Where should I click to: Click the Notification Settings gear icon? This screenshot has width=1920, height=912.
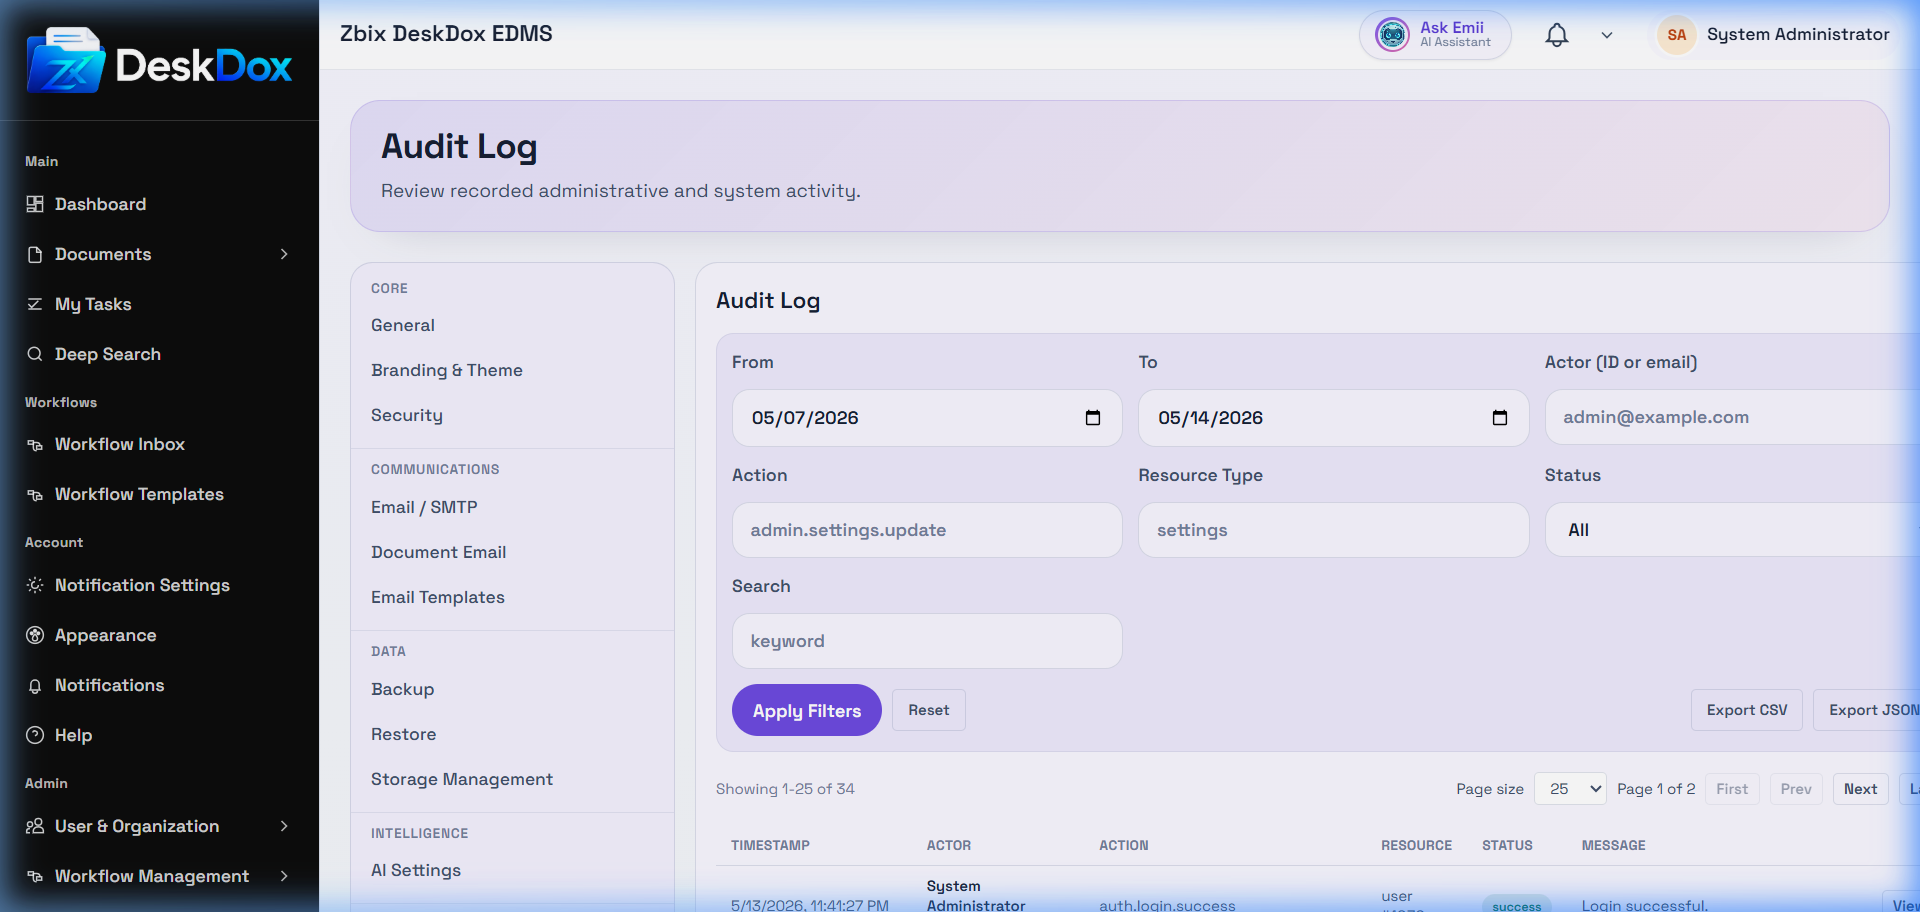[x=35, y=585]
